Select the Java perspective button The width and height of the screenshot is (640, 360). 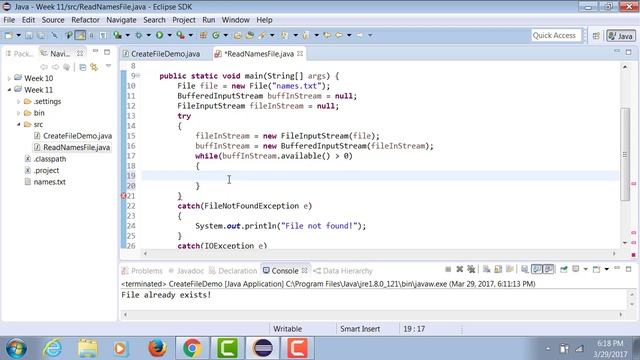621,36
